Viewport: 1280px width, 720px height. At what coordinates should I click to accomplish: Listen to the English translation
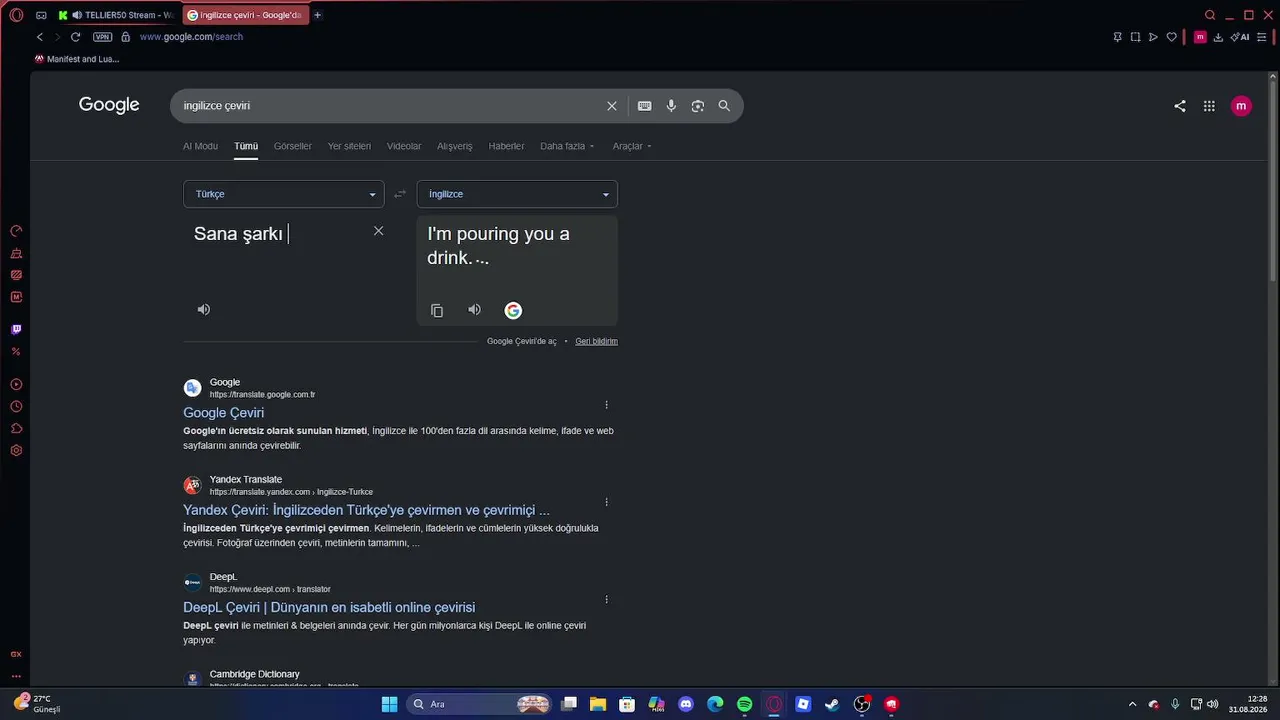(475, 310)
